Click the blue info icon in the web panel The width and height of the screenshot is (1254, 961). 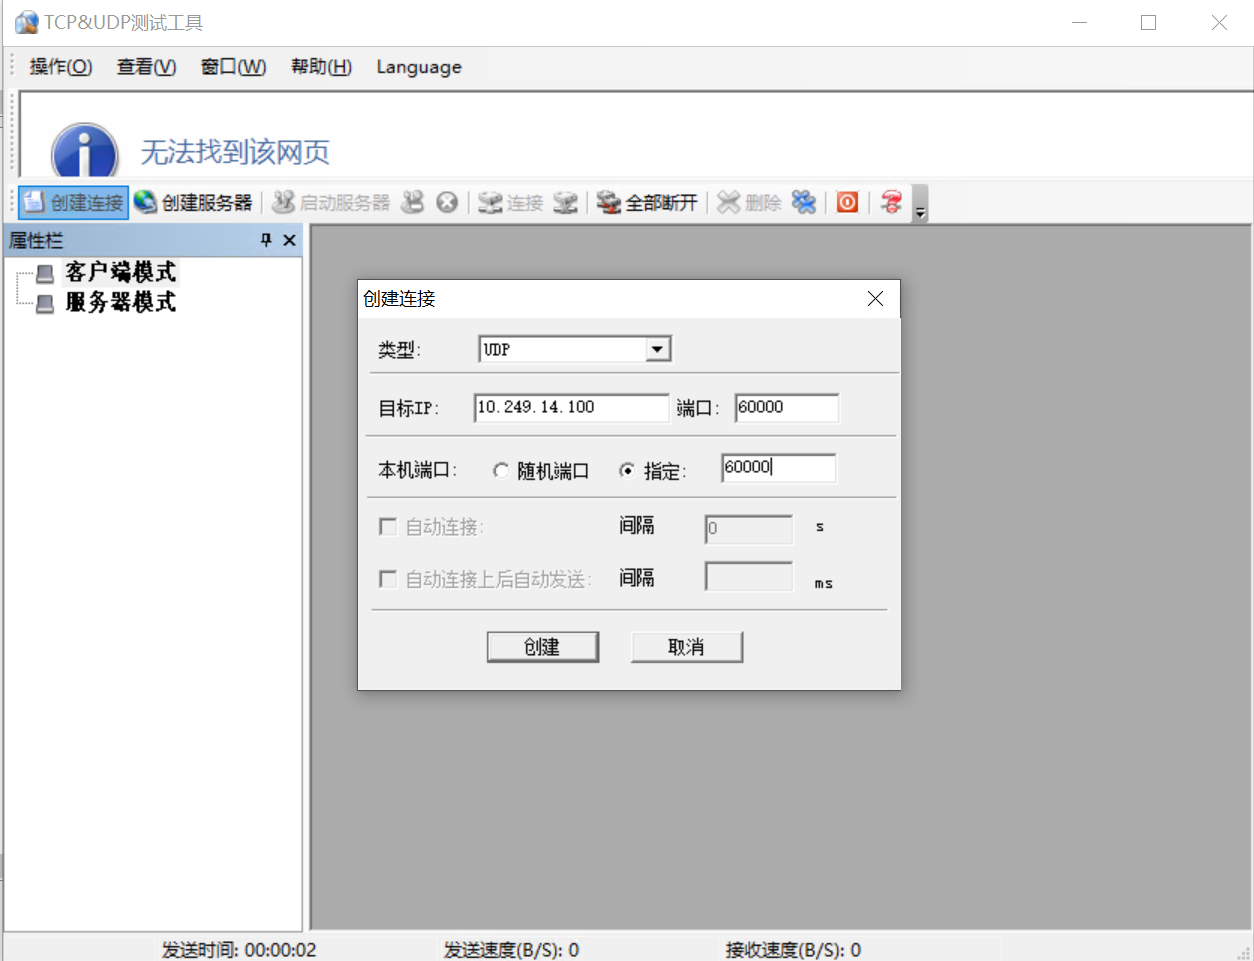(85, 150)
